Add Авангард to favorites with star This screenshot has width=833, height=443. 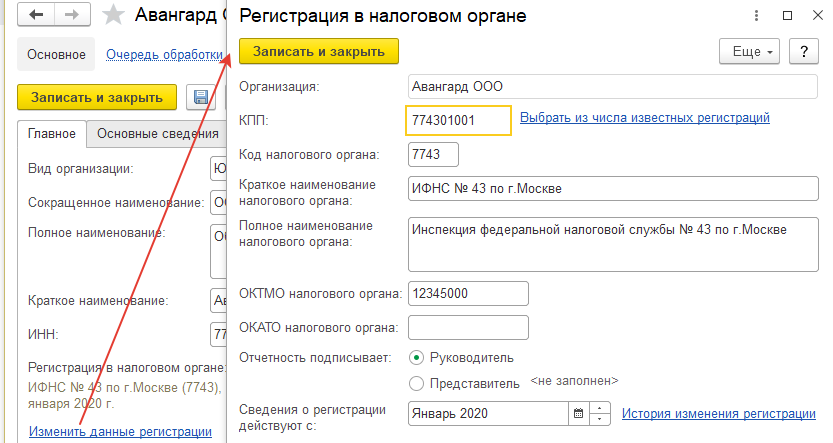115,15
